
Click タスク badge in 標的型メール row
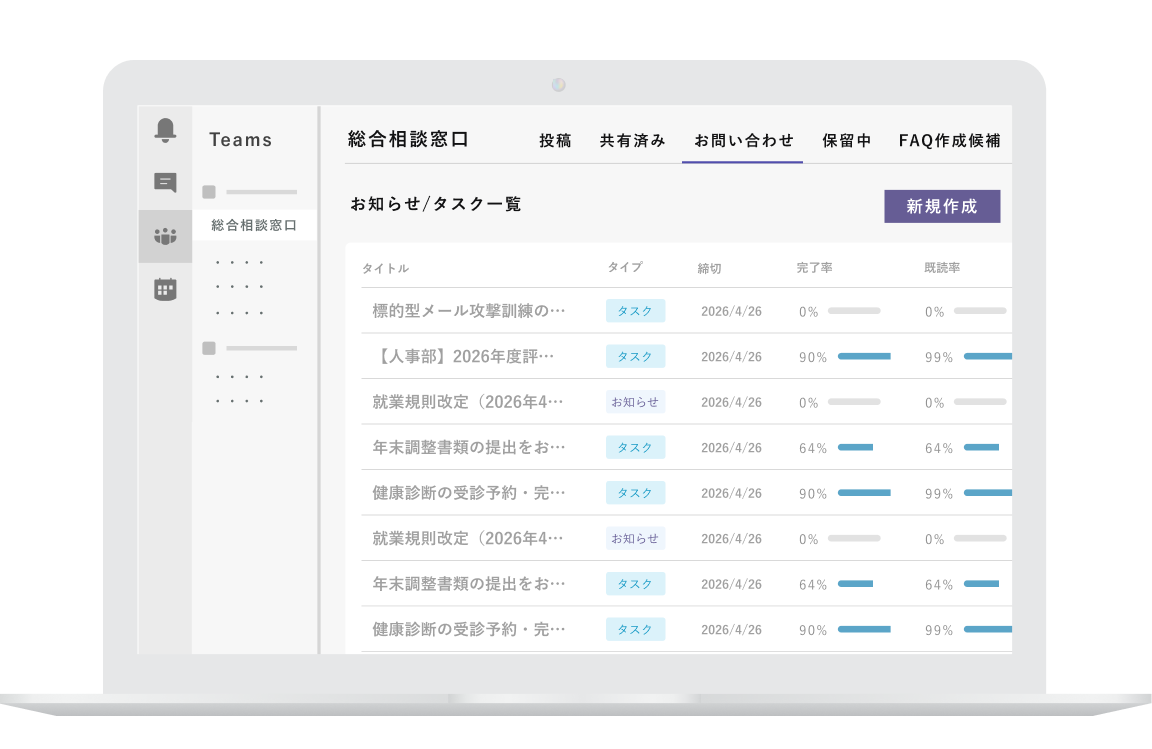click(636, 311)
